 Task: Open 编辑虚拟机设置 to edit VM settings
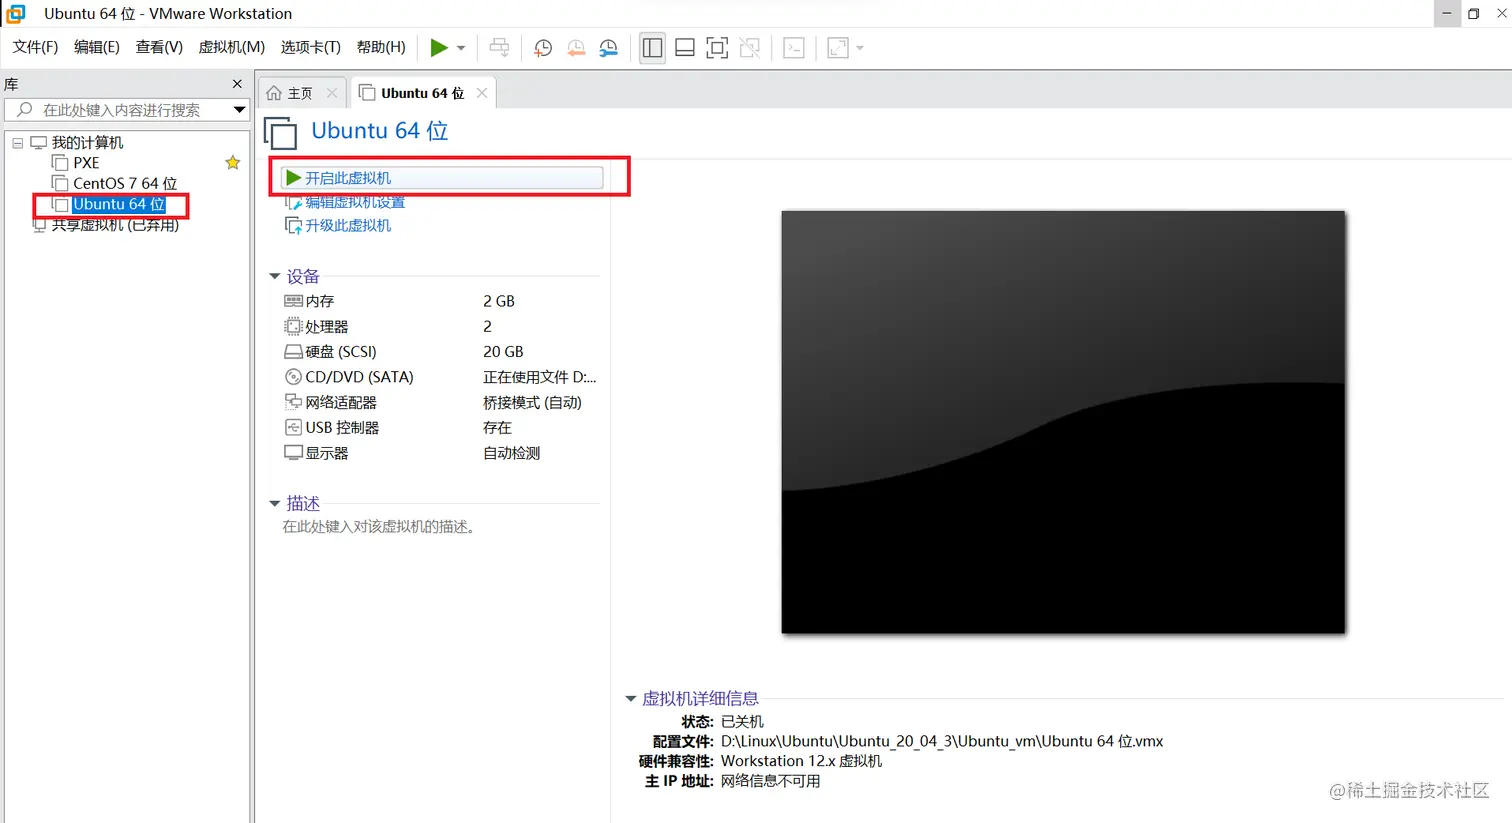coord(352,201)
